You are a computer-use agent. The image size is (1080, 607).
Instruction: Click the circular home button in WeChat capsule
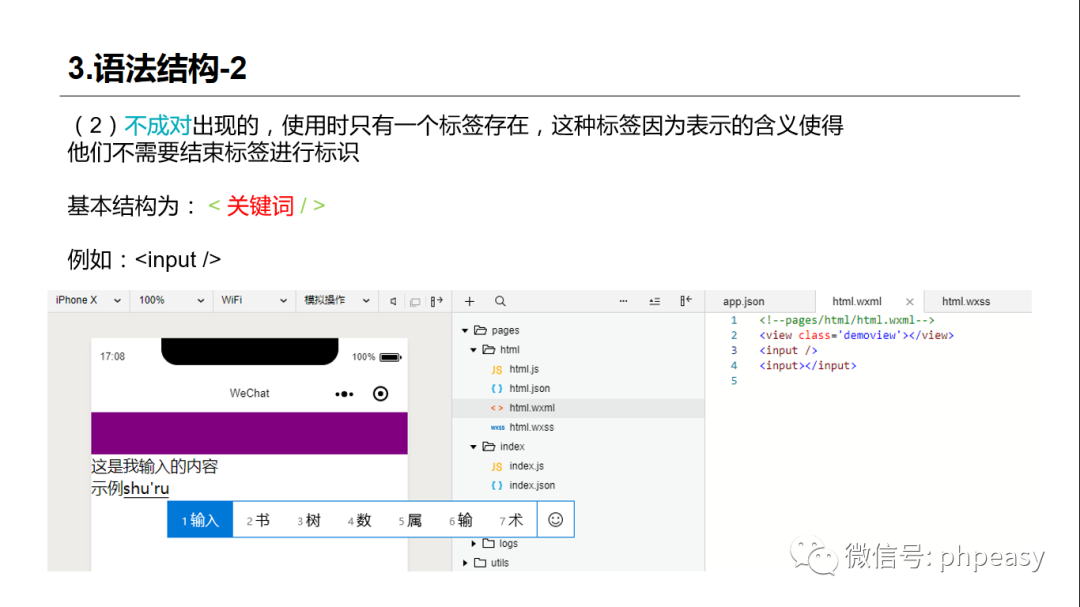[x=380, y=393]
